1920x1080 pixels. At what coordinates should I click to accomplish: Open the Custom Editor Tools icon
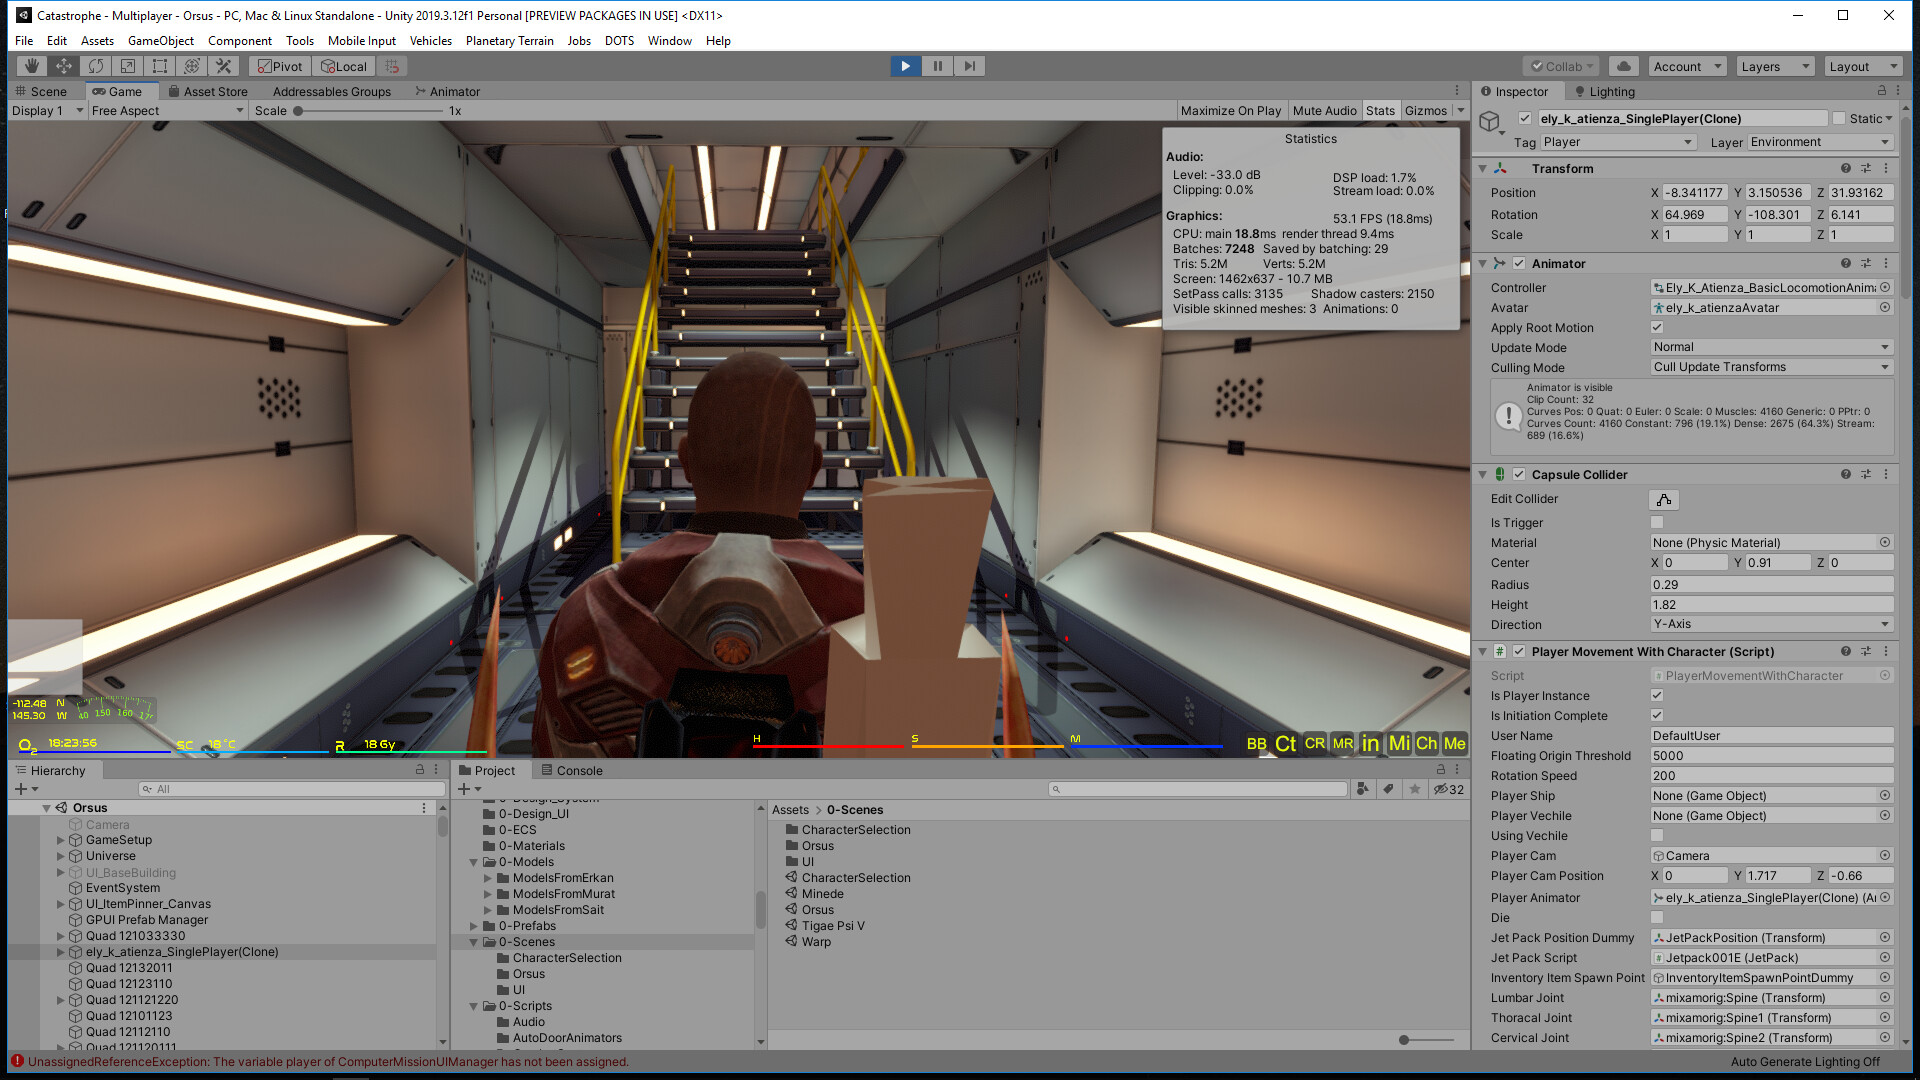point(224,66)
